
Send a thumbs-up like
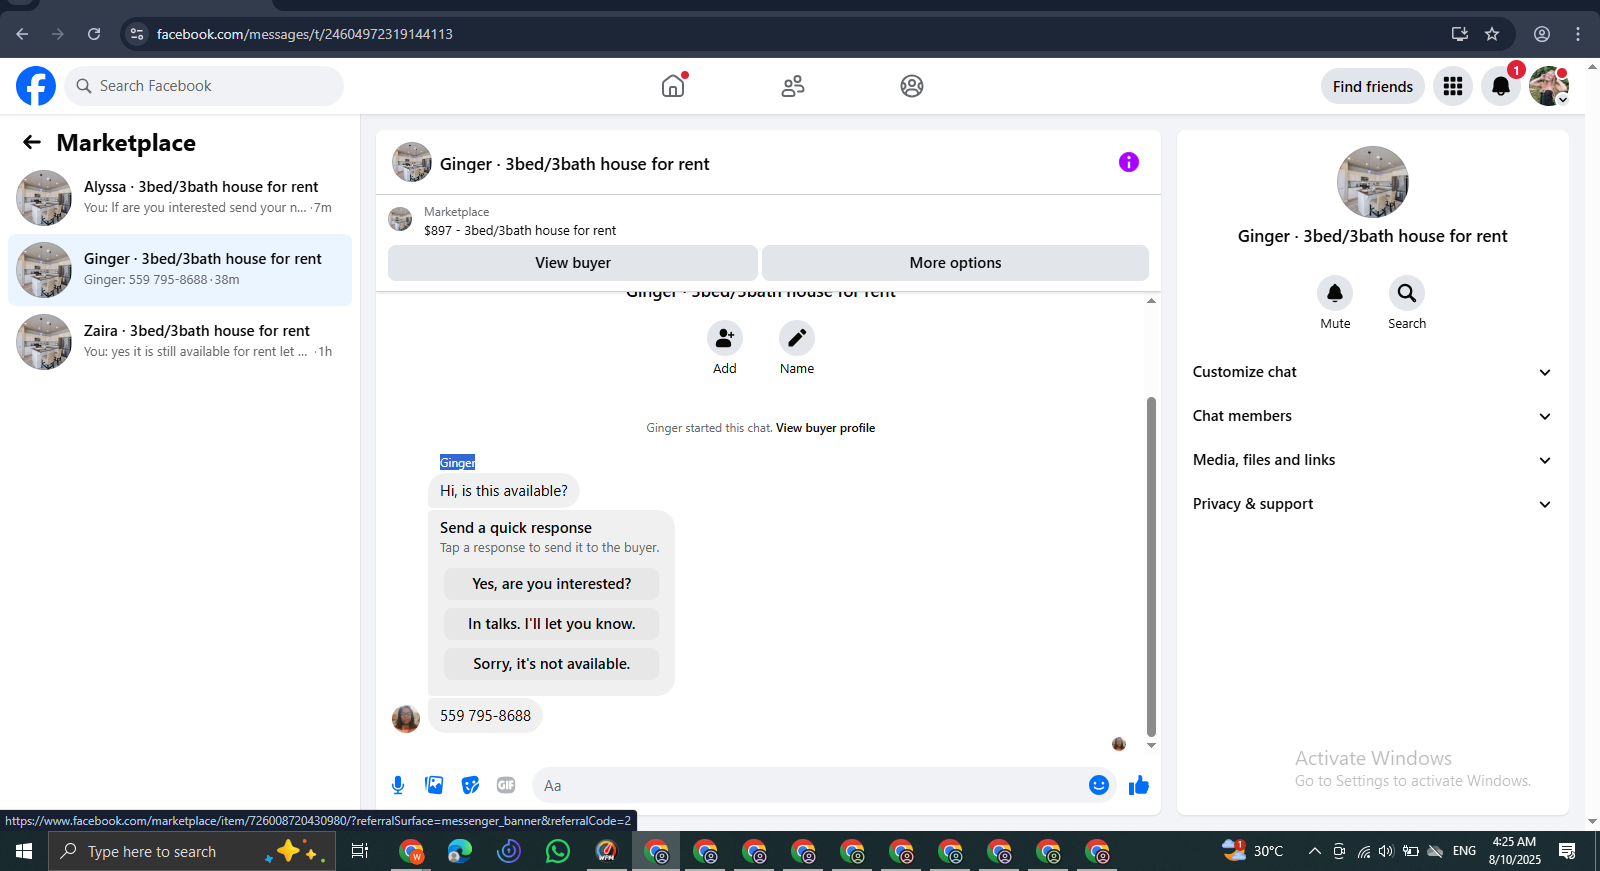point(1139,785)
